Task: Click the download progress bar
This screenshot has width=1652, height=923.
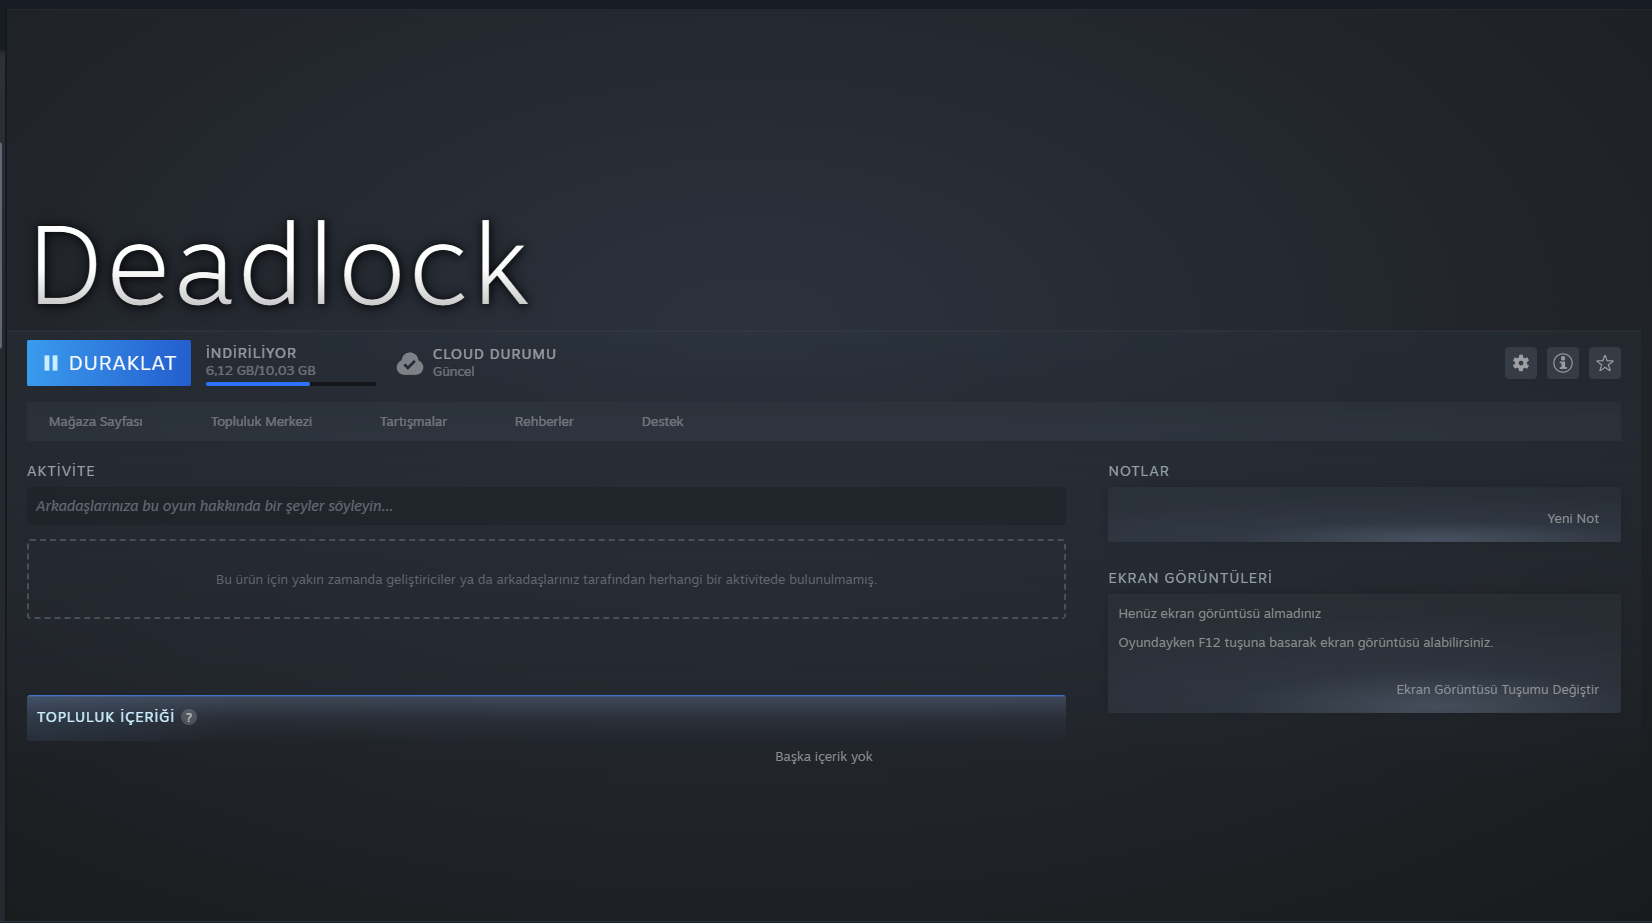Action: [291, 383]
